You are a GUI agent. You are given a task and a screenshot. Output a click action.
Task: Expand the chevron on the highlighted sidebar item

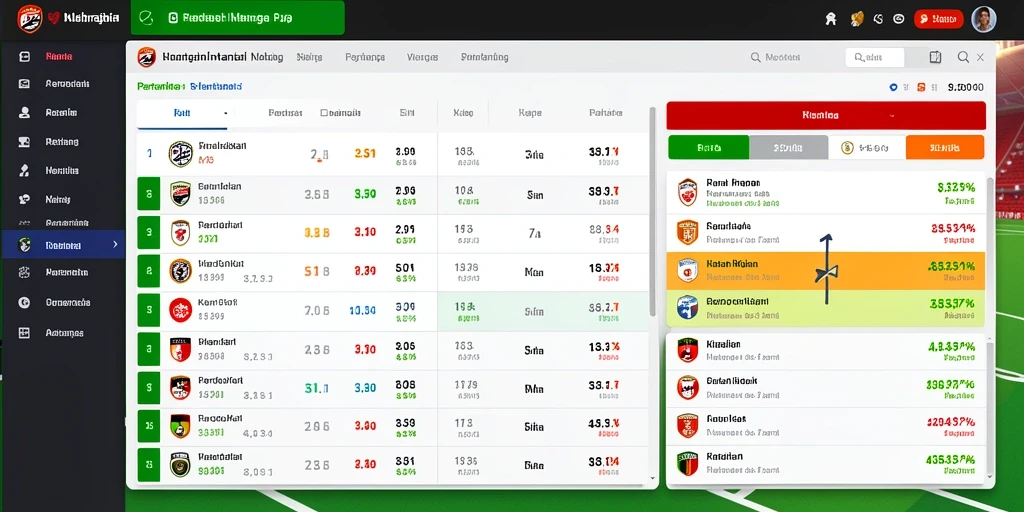pos(115,244)
